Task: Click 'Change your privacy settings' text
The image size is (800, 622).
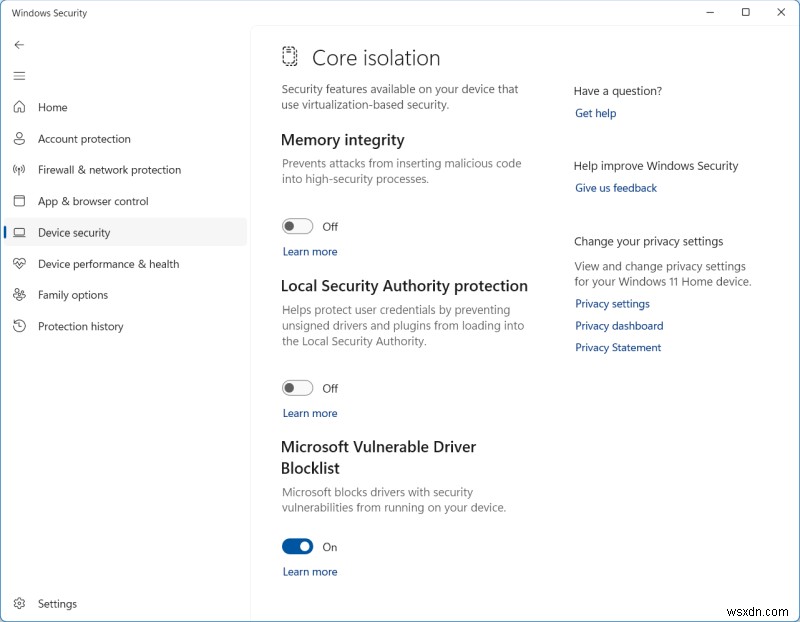Action: pyautogui.click(x=648, y=242)
